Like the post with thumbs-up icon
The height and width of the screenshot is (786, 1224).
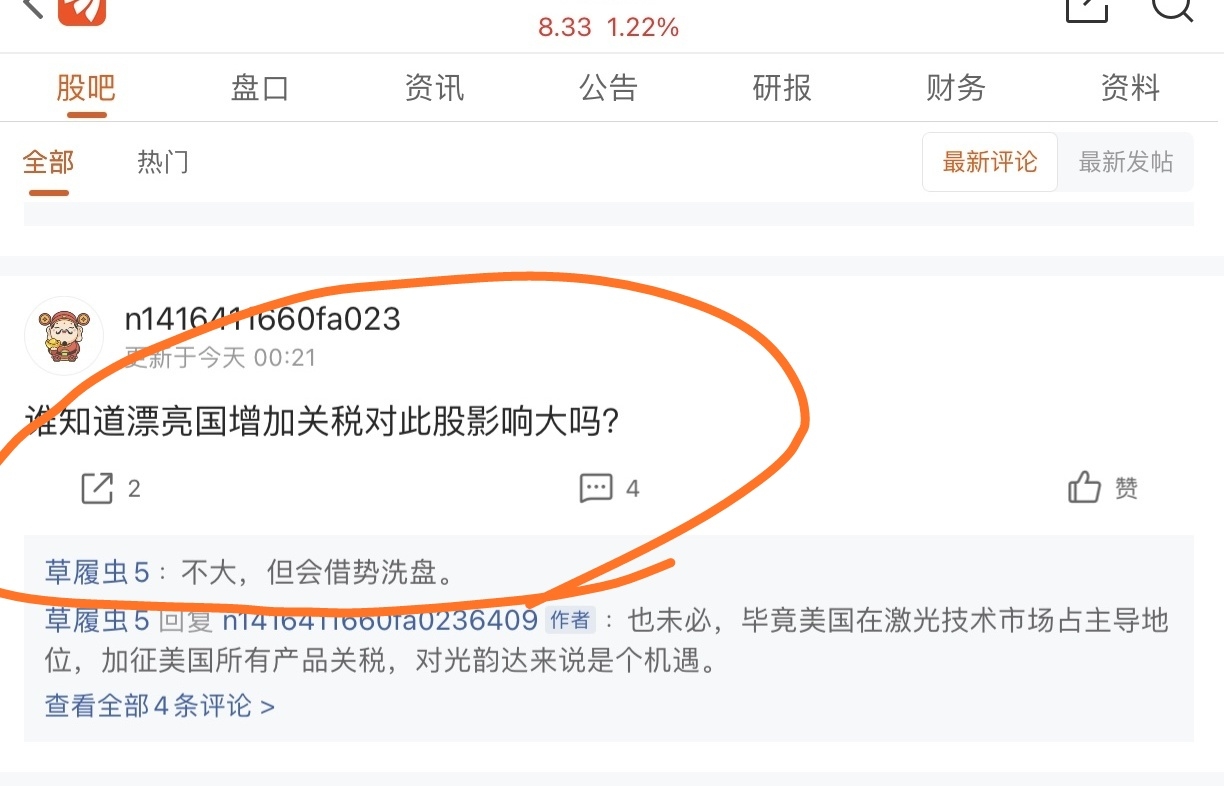[x=1084, y=488]
